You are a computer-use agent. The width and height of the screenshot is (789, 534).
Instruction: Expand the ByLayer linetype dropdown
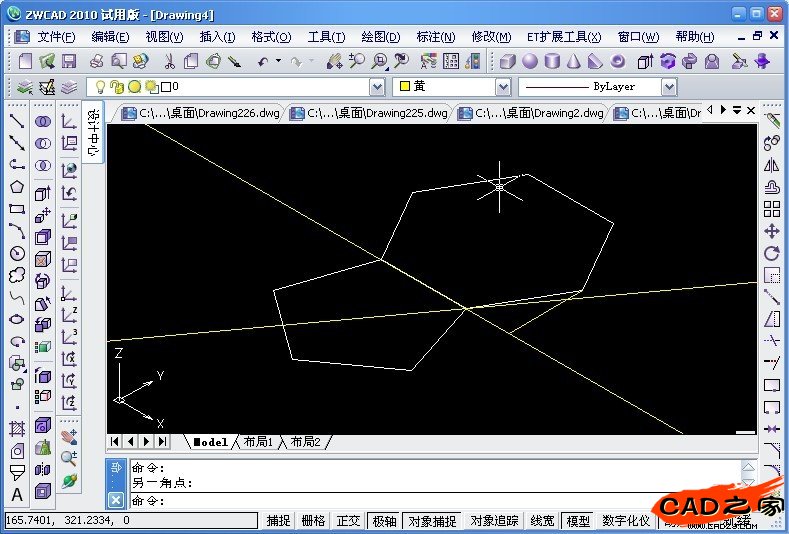click(669, 88)
